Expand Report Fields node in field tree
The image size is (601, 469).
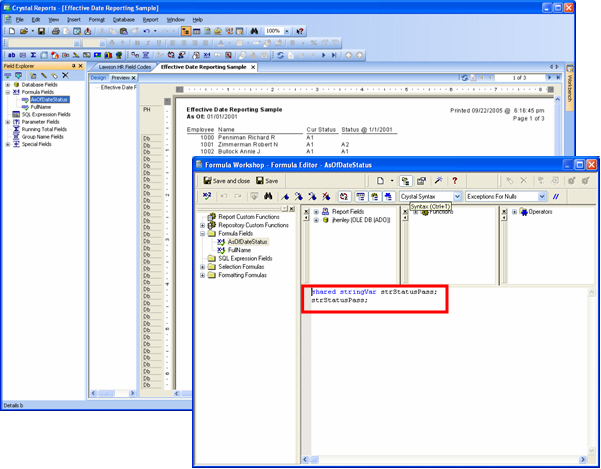point(316,212)
